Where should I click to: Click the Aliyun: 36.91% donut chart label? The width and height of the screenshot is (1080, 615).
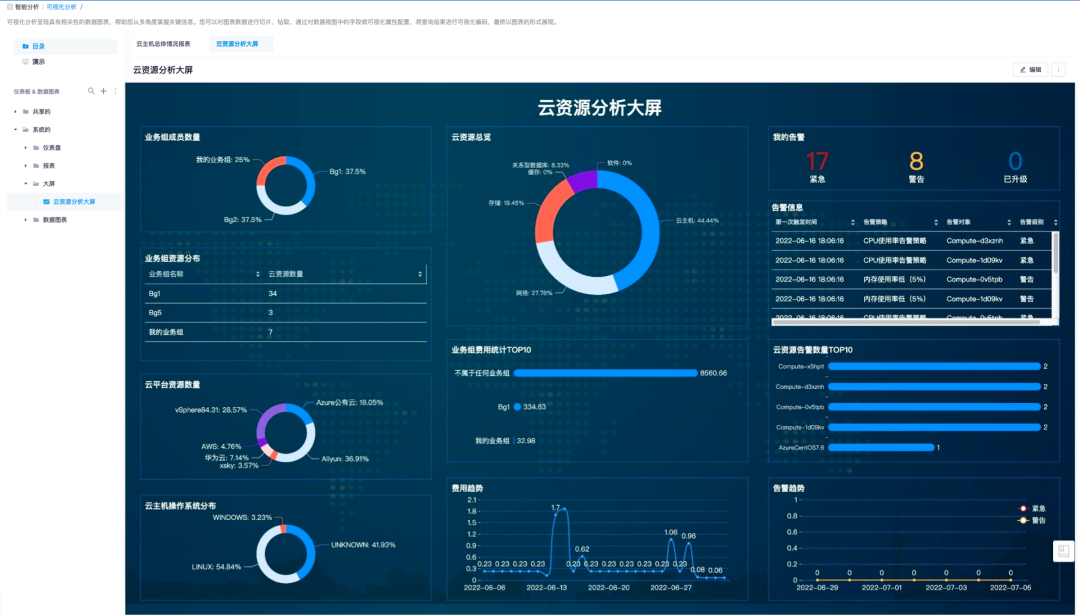pos(345,459)
